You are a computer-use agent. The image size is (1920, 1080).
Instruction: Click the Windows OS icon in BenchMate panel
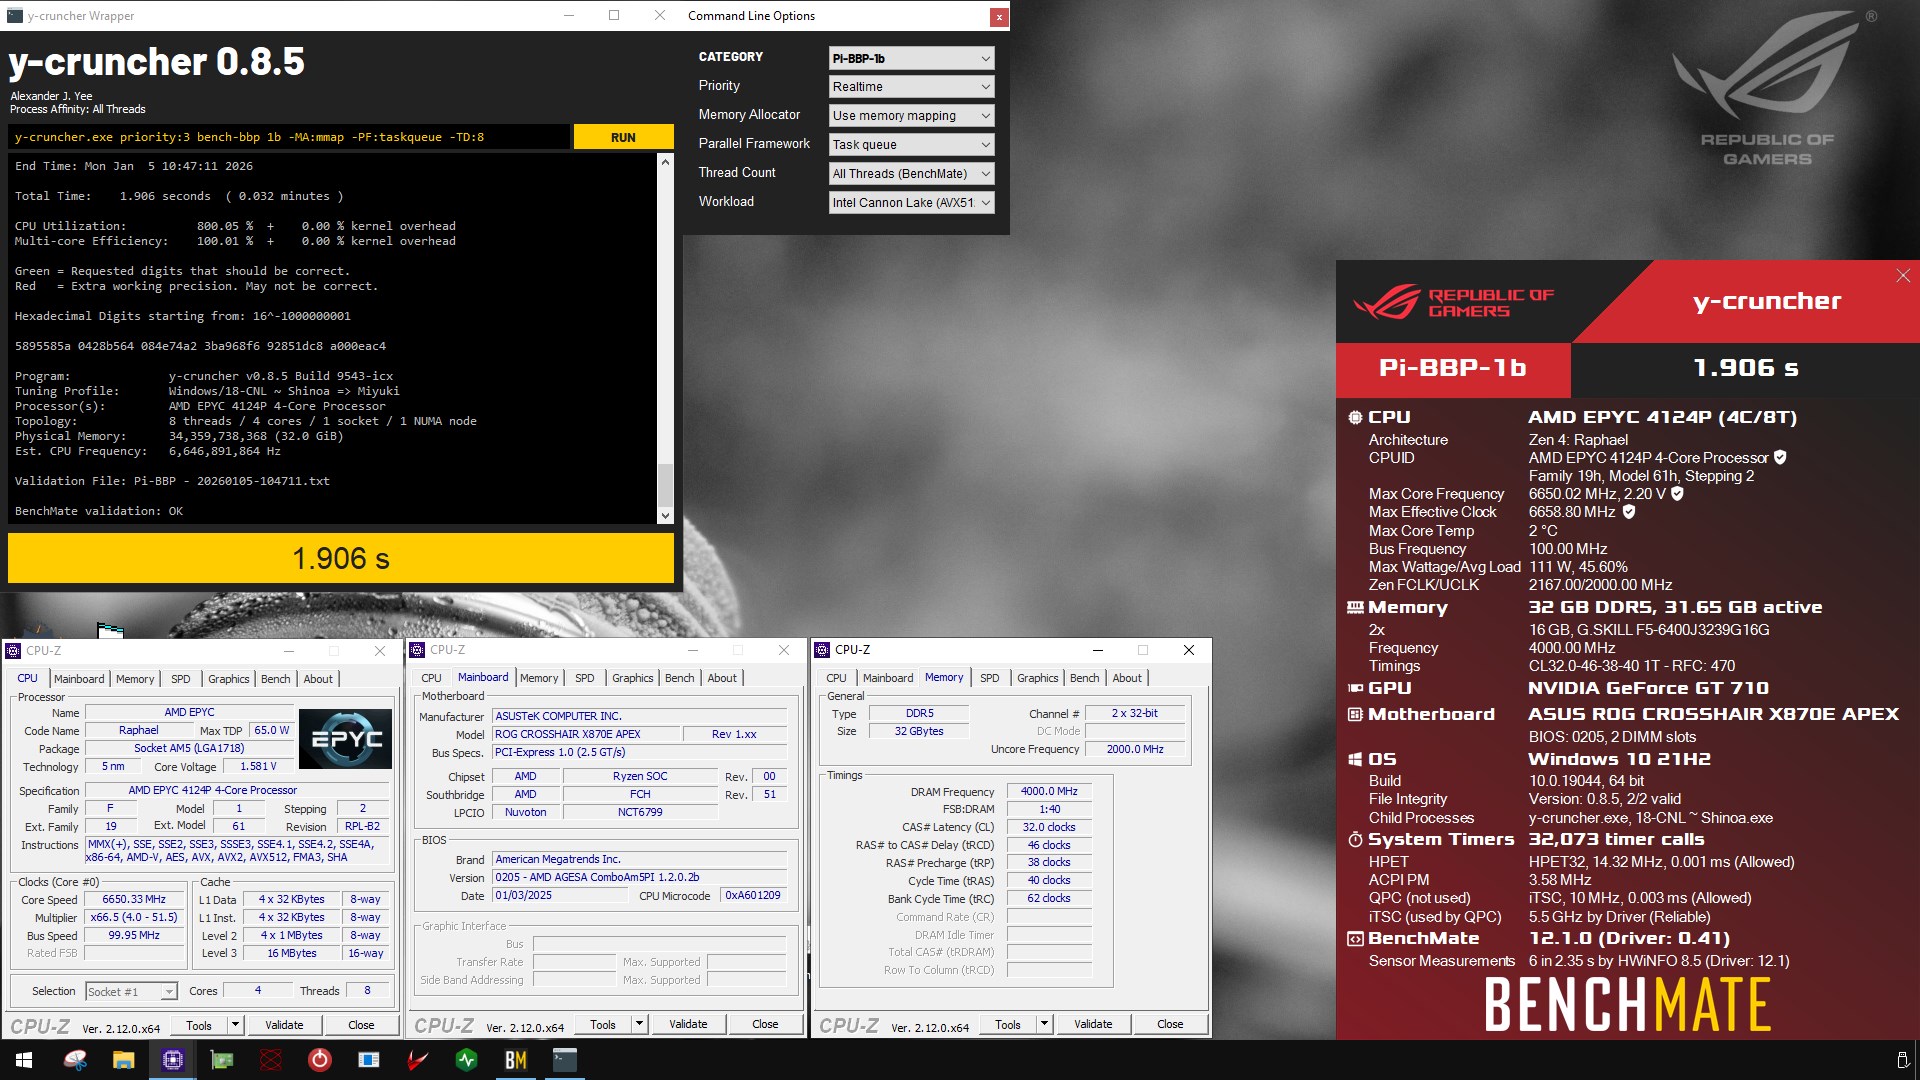1355,760
